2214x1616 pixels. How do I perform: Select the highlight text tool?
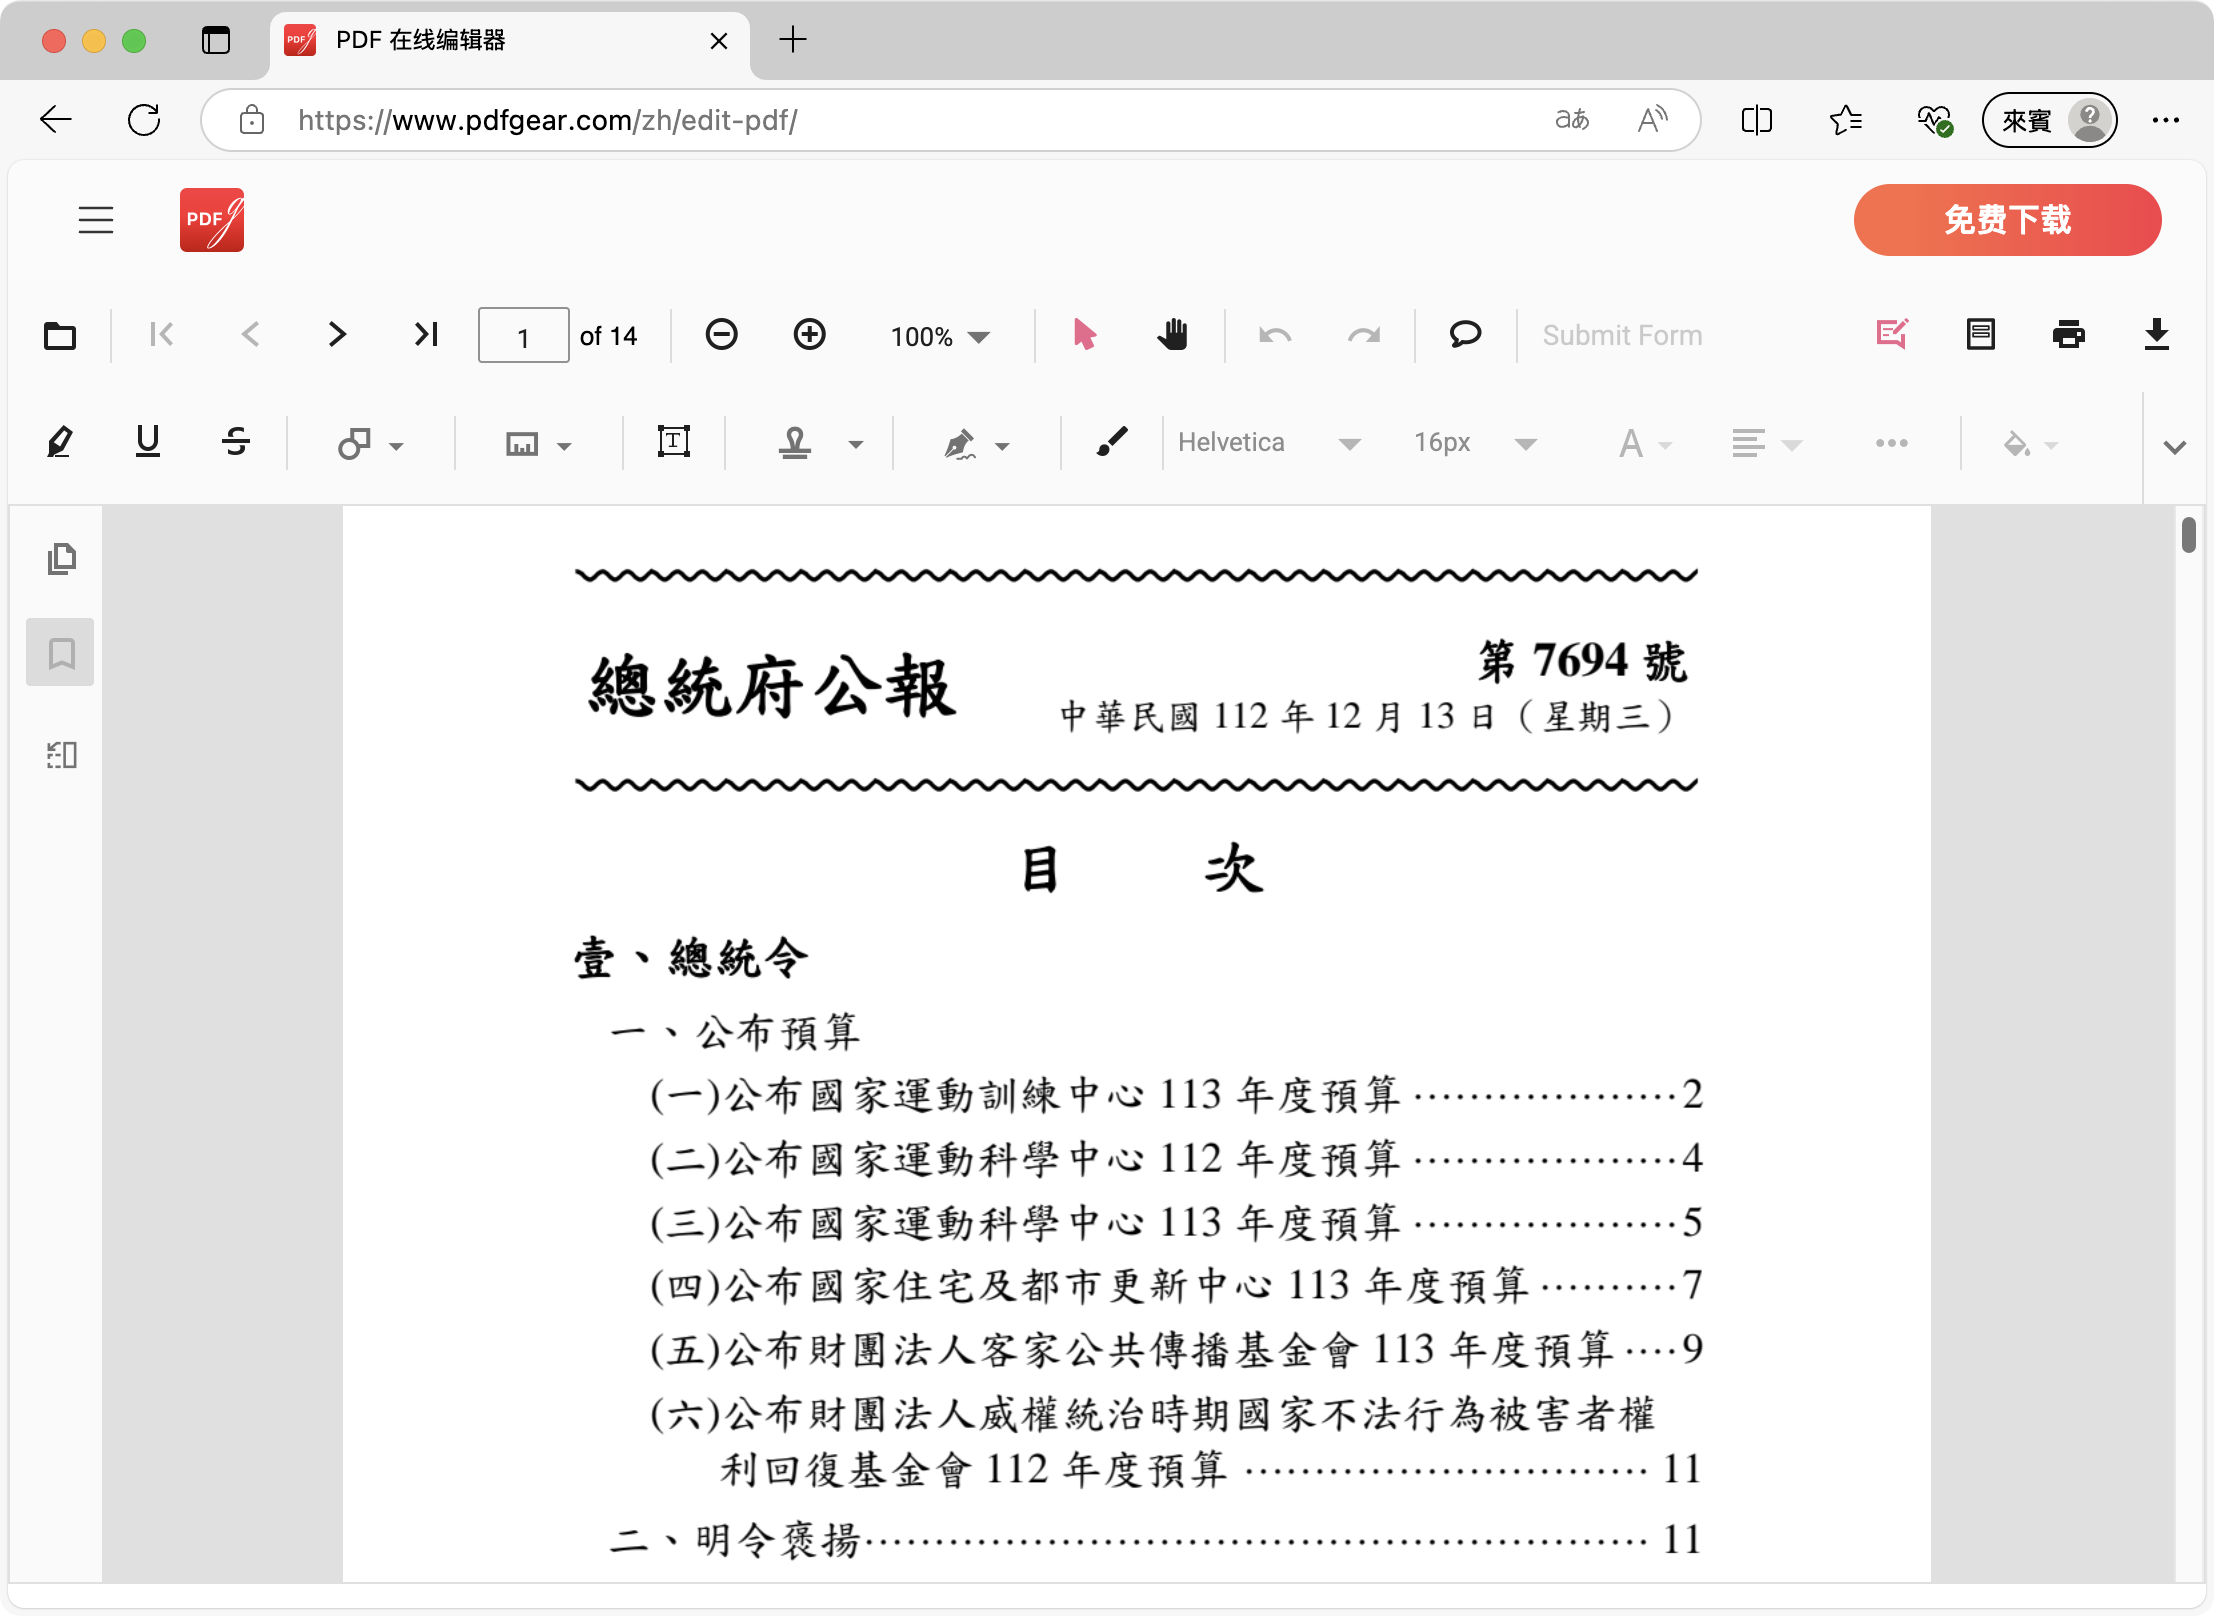point(60,442)
